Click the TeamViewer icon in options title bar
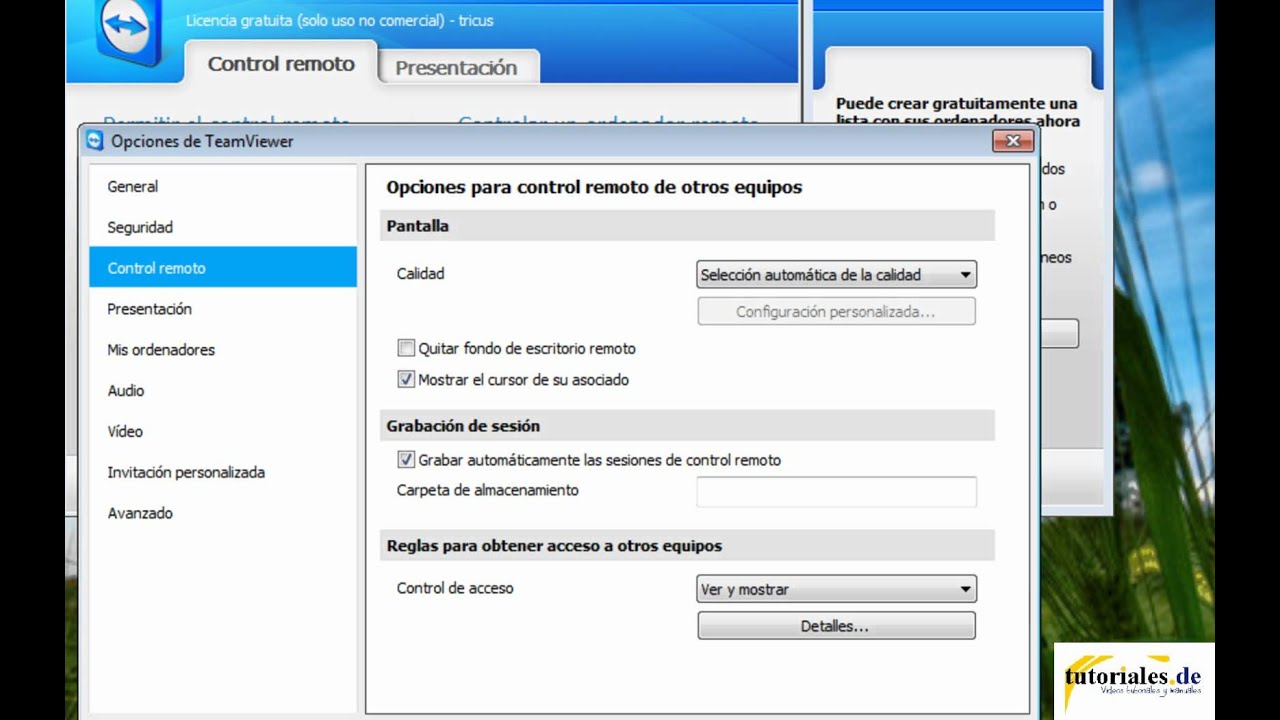The image size is (1280, 720). tap(95, 141)
